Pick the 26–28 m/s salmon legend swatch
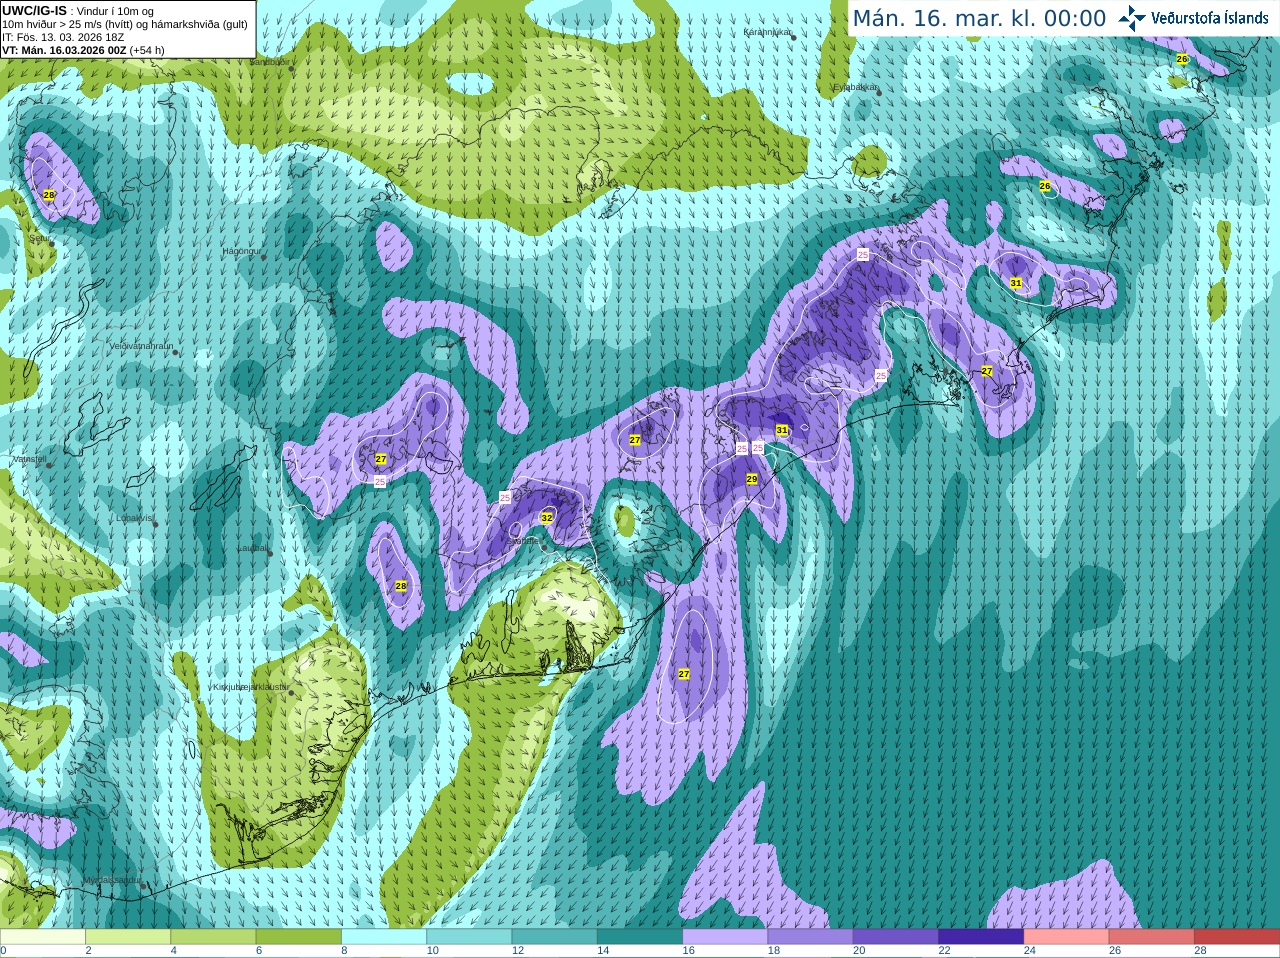Viewport: 1280px width, 958px height. pos(1152,937)
